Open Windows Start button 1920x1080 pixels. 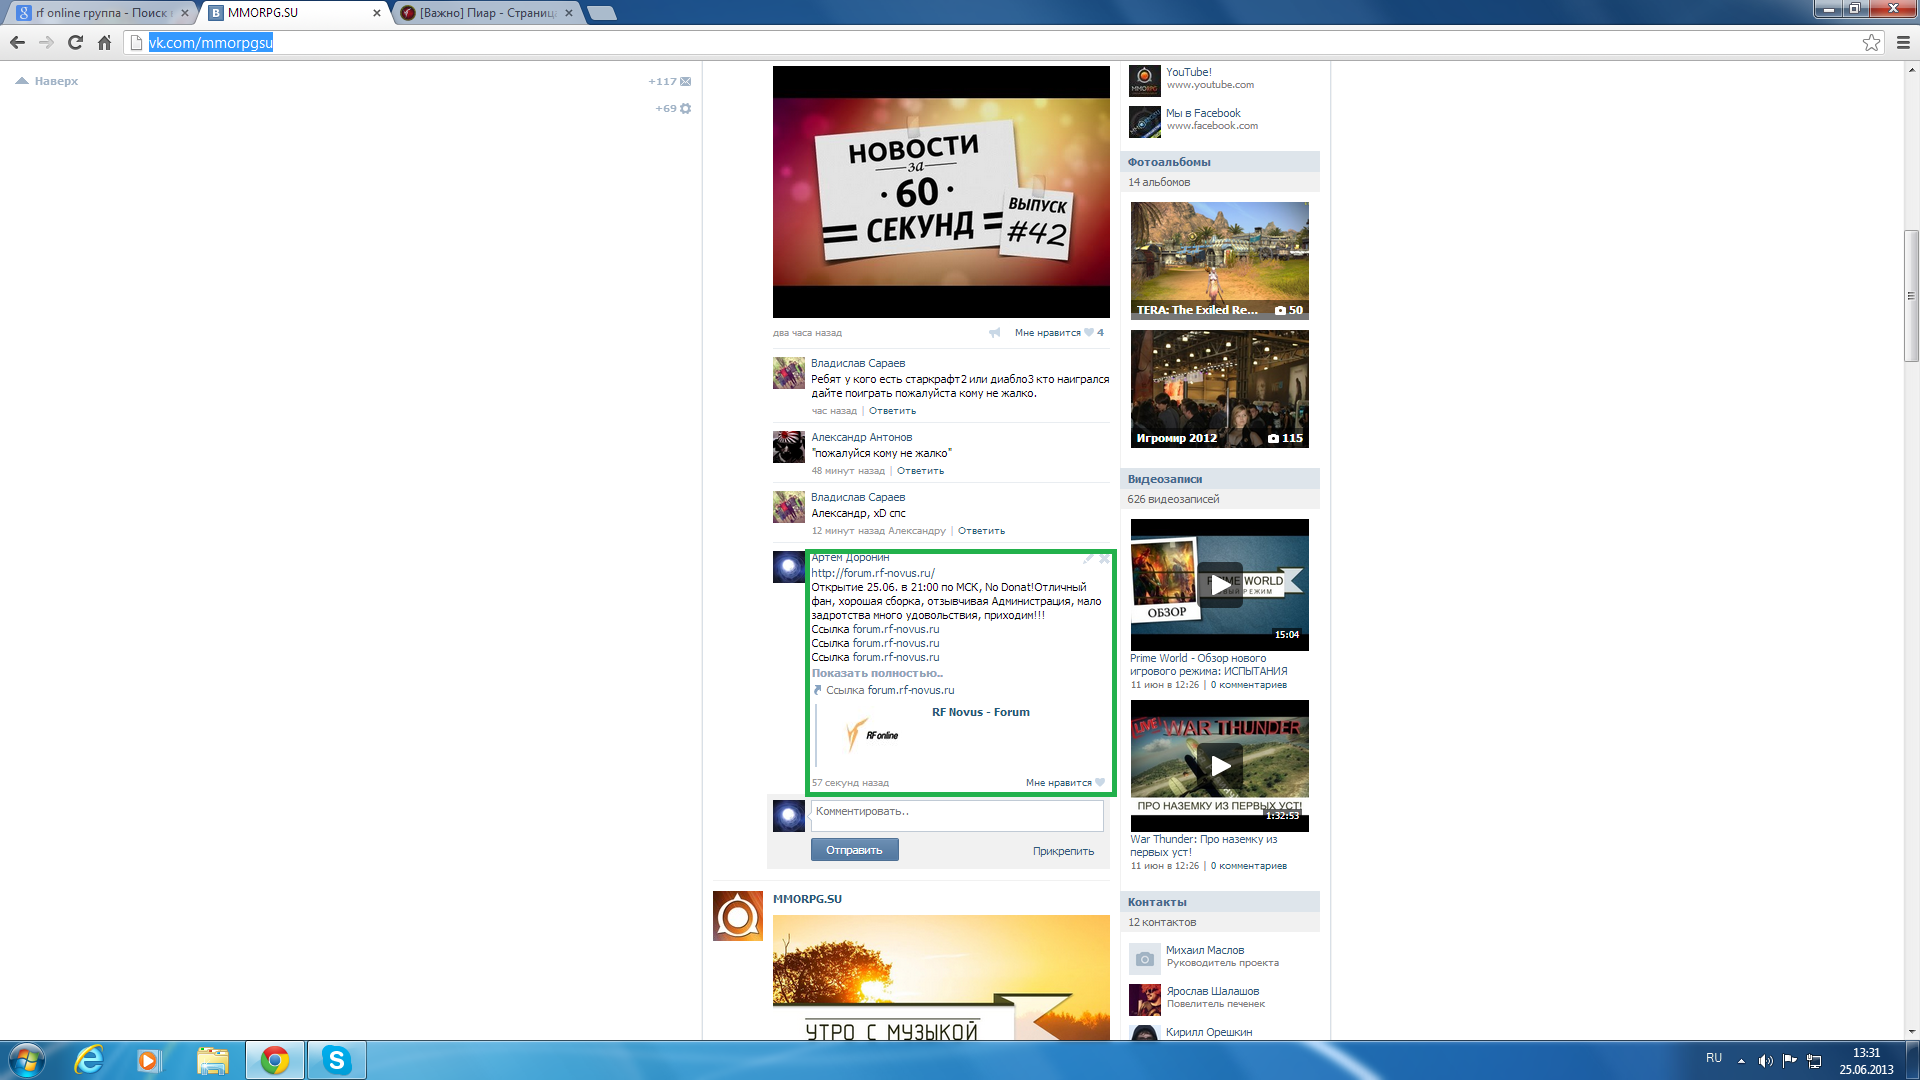click(27, 1060)
